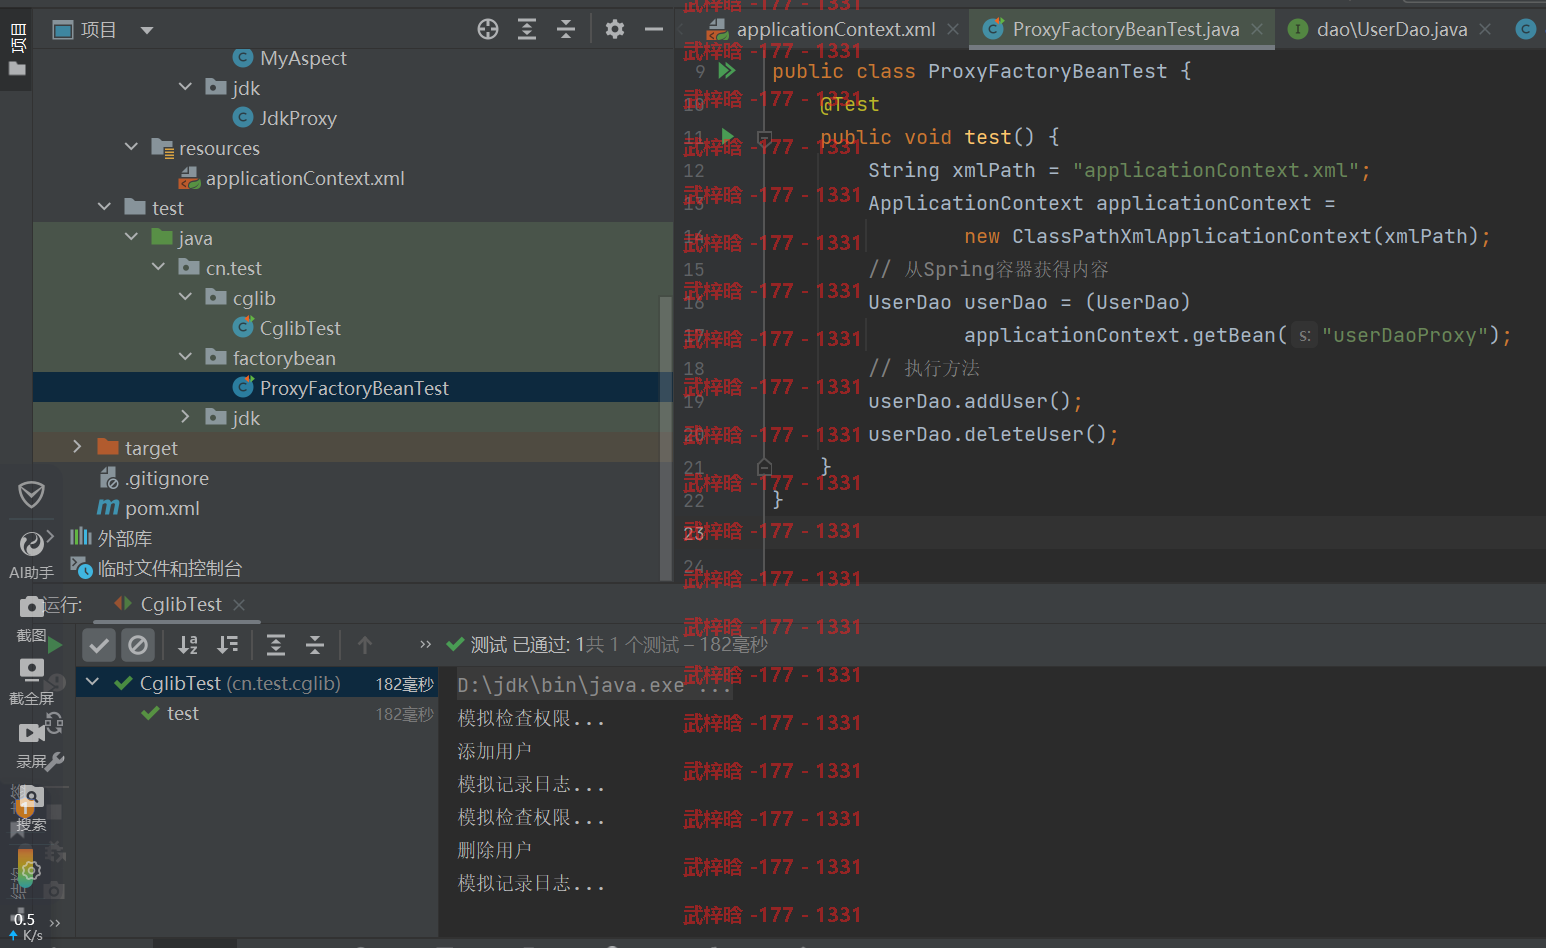Open the 项目 view dropdown
Viewport: 1546px width, 948px height.
147,30
